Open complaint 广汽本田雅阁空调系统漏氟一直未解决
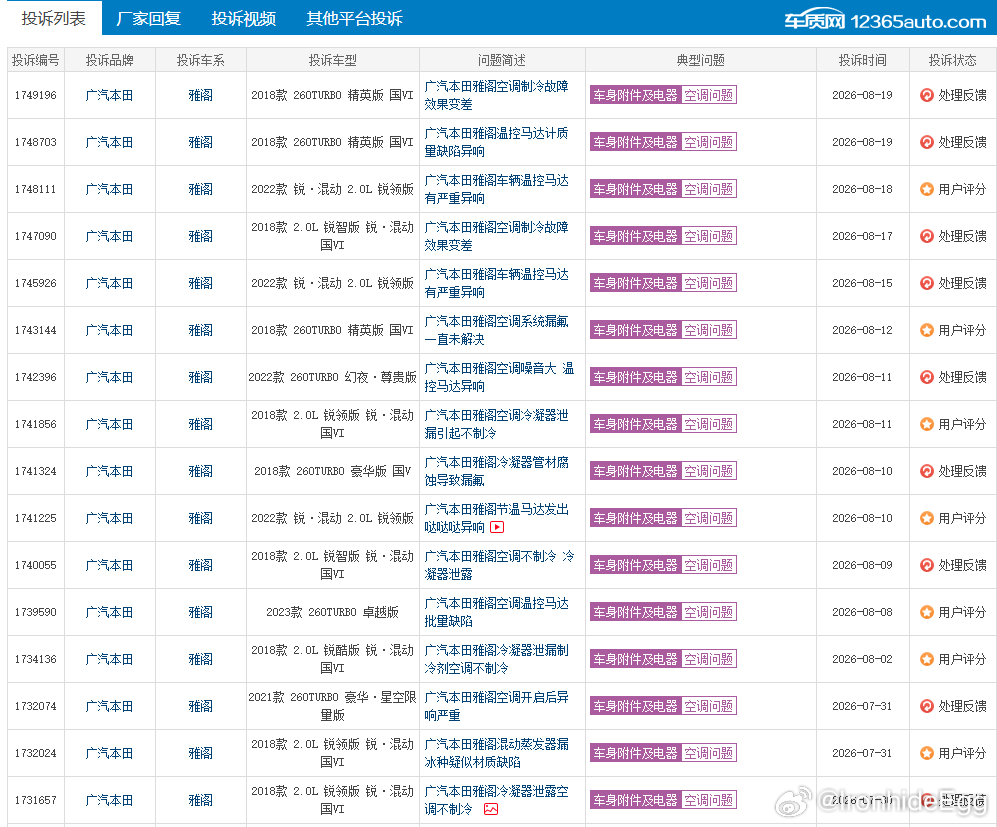 pos(497,331)
